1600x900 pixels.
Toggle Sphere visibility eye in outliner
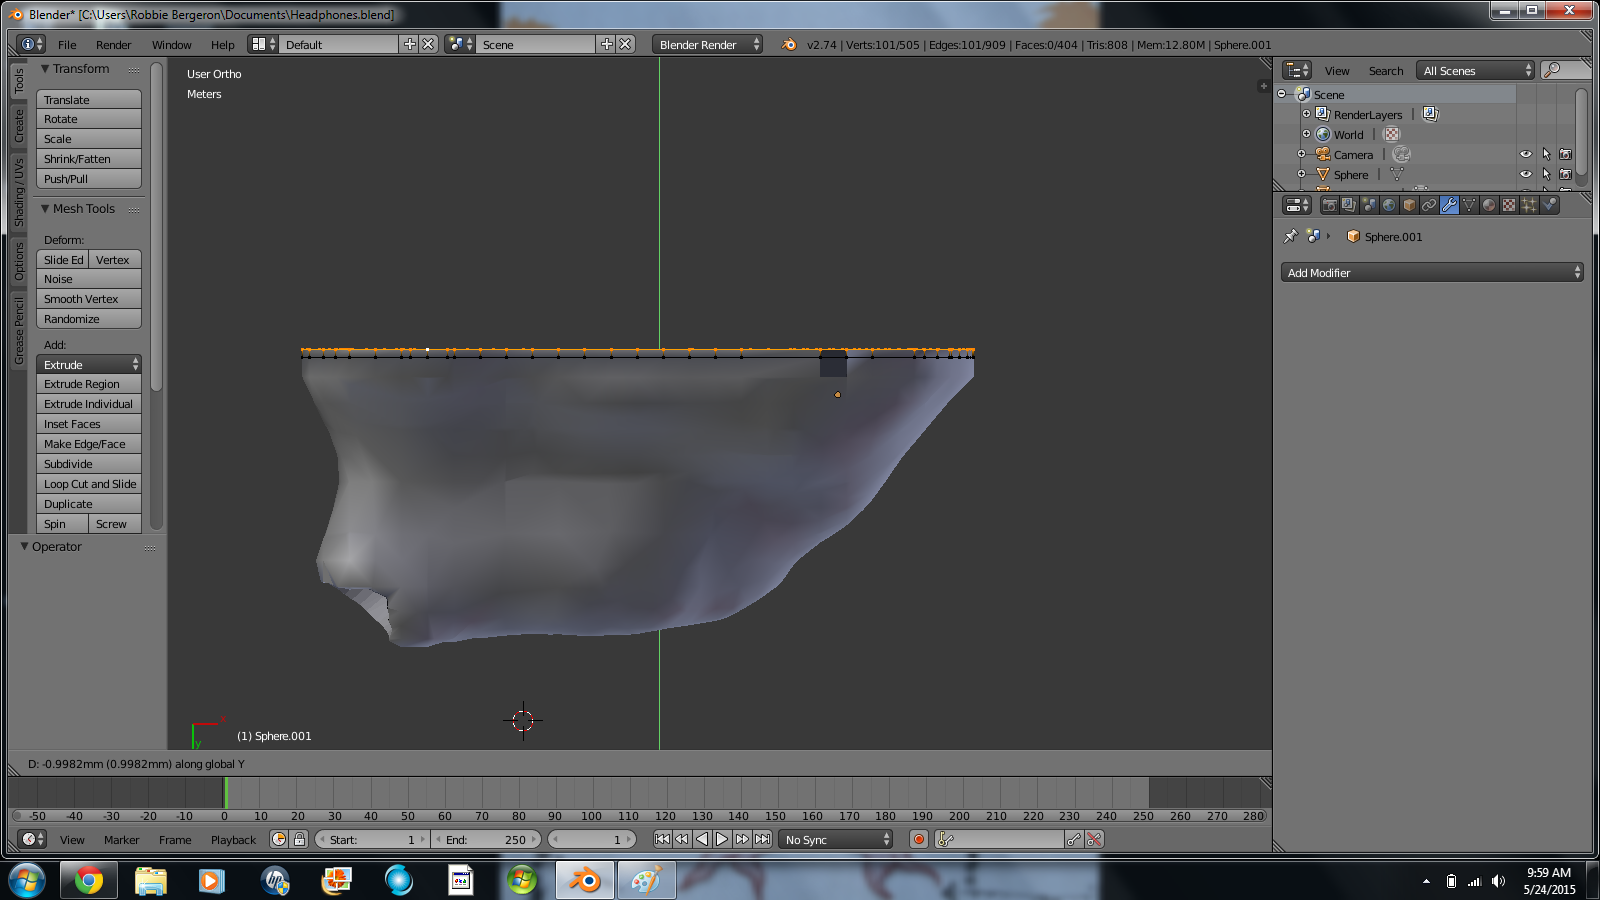[x=1526, y=174]
